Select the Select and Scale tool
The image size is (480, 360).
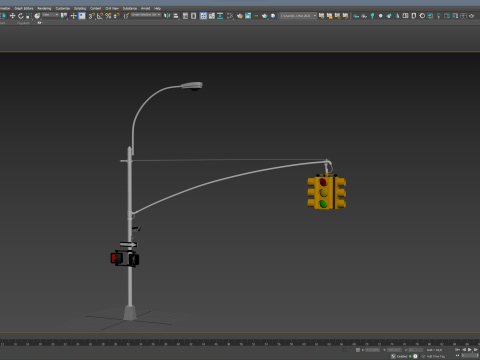[x=29, y=16]
